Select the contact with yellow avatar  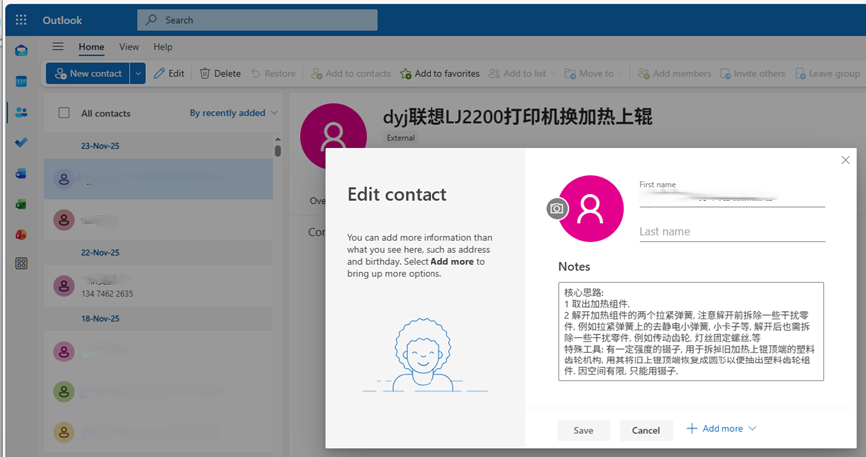point(159,432)
